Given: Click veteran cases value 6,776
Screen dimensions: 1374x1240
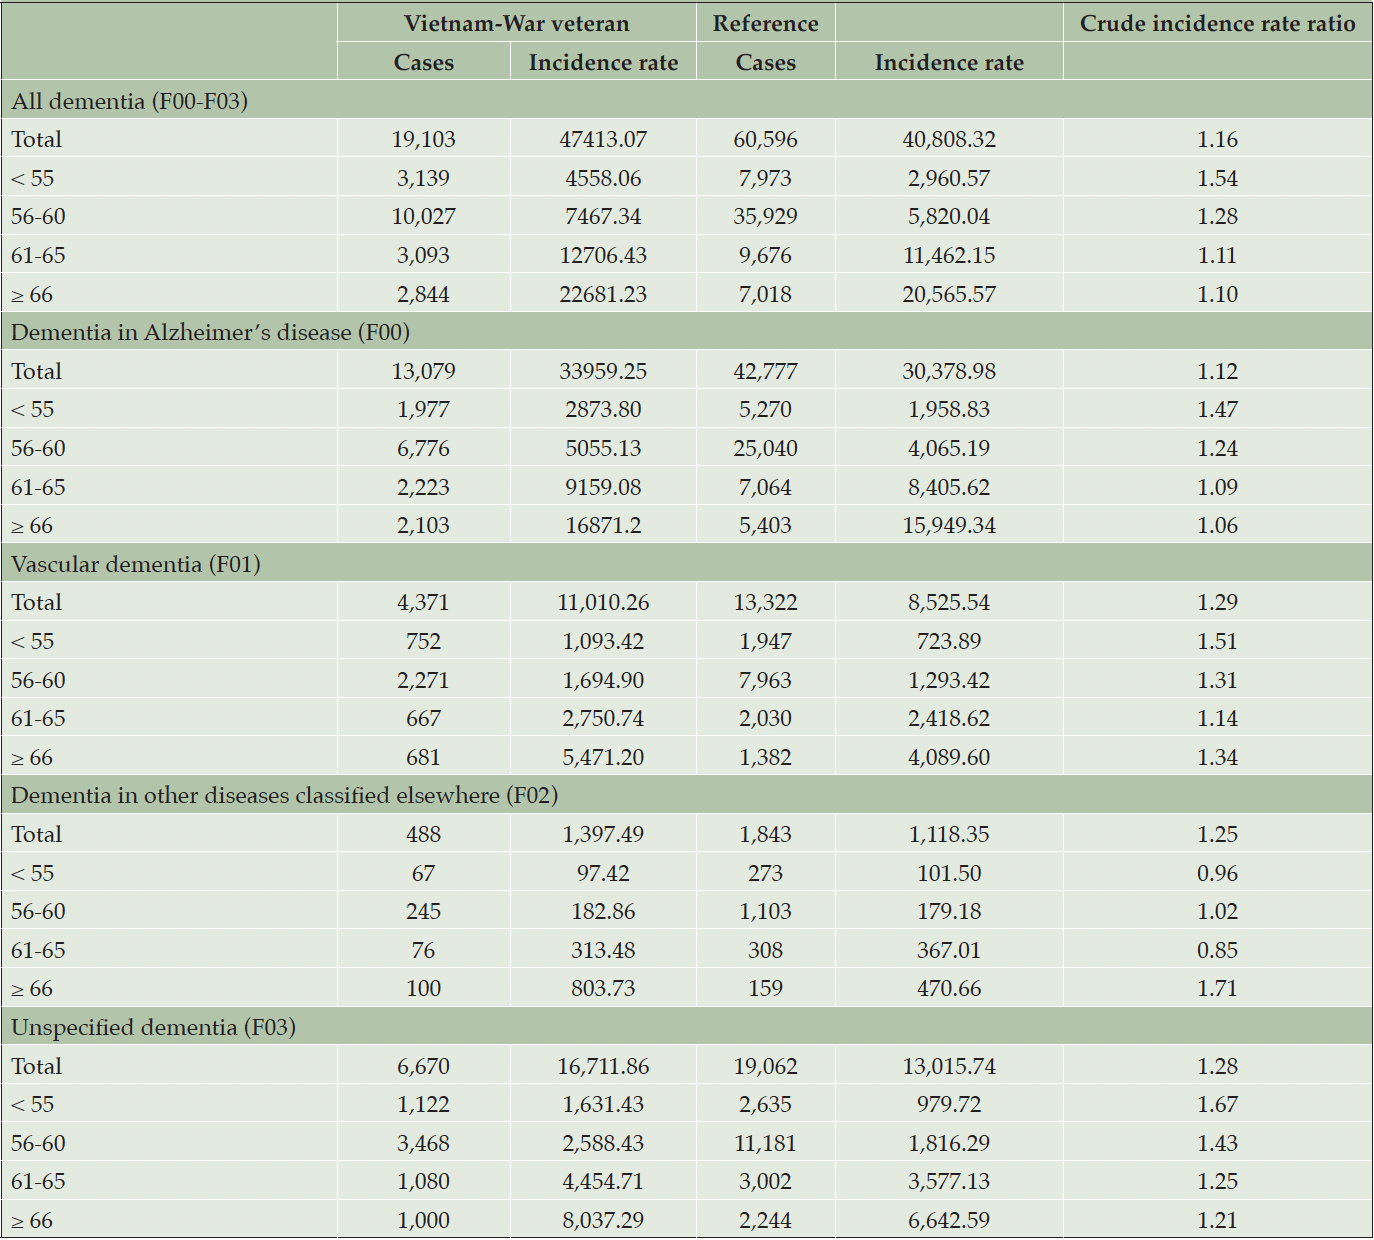Looking at the screenshot, I should point(423,448).
